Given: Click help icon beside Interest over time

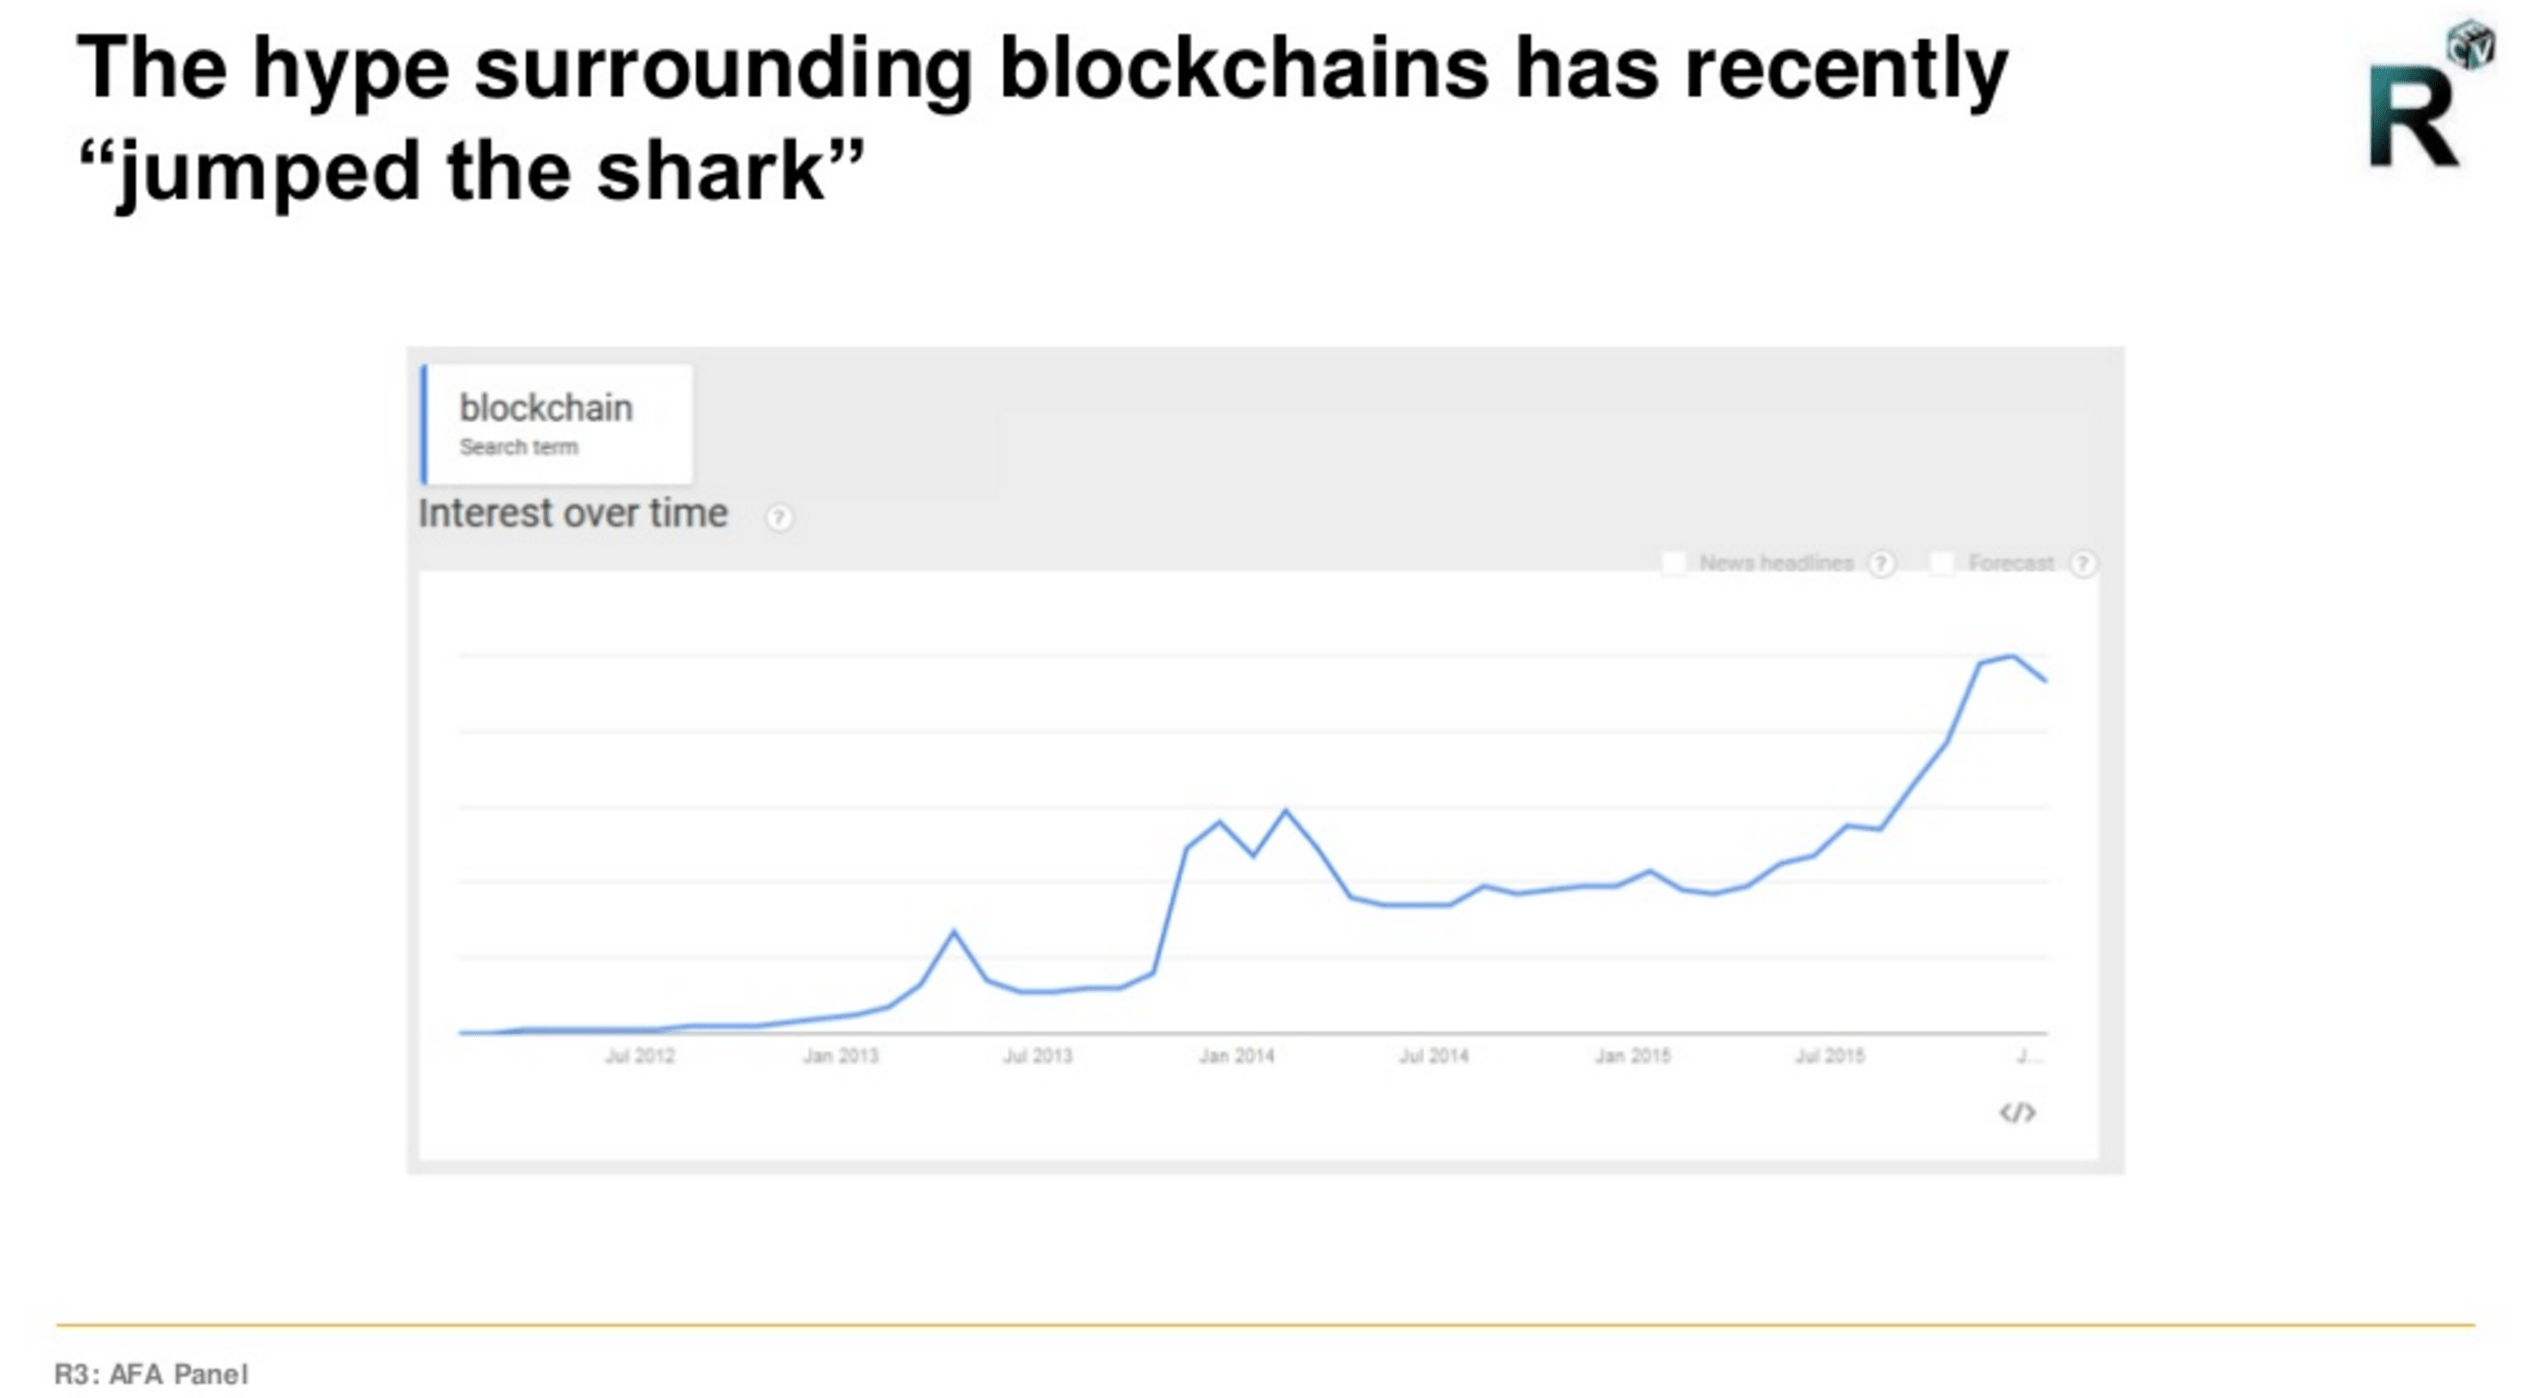Looking at the screenshot, I should coord(779,518).
